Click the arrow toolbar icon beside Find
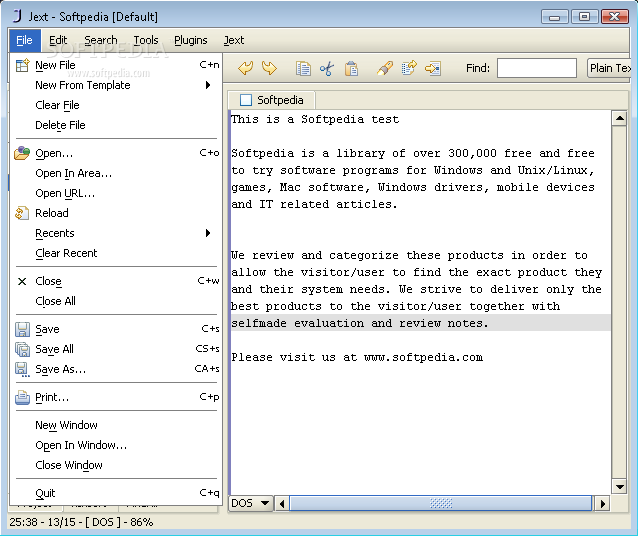The height and width of the screenshot is (536, 638). [433, 68]
